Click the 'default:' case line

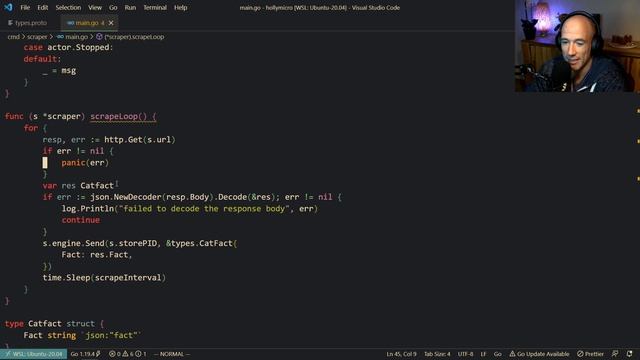tap(42, 59)
